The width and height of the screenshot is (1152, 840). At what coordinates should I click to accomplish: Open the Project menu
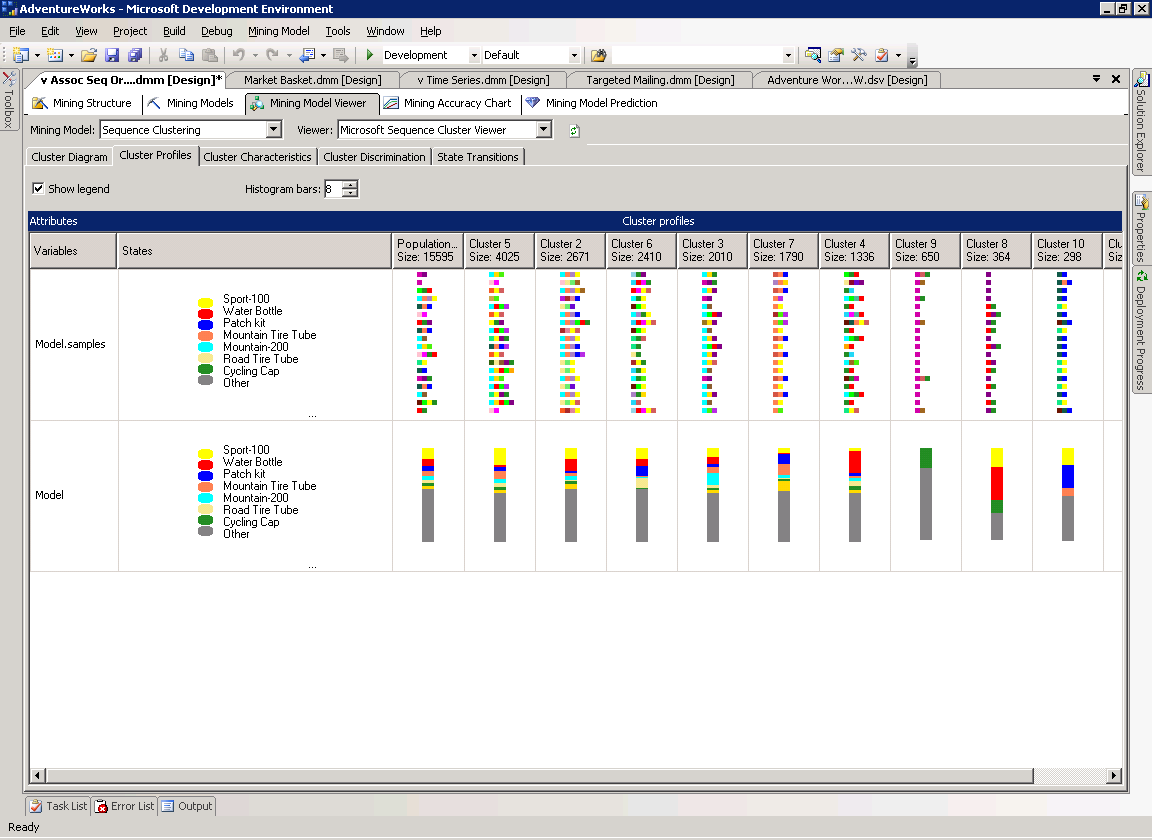tap(130, 31)
